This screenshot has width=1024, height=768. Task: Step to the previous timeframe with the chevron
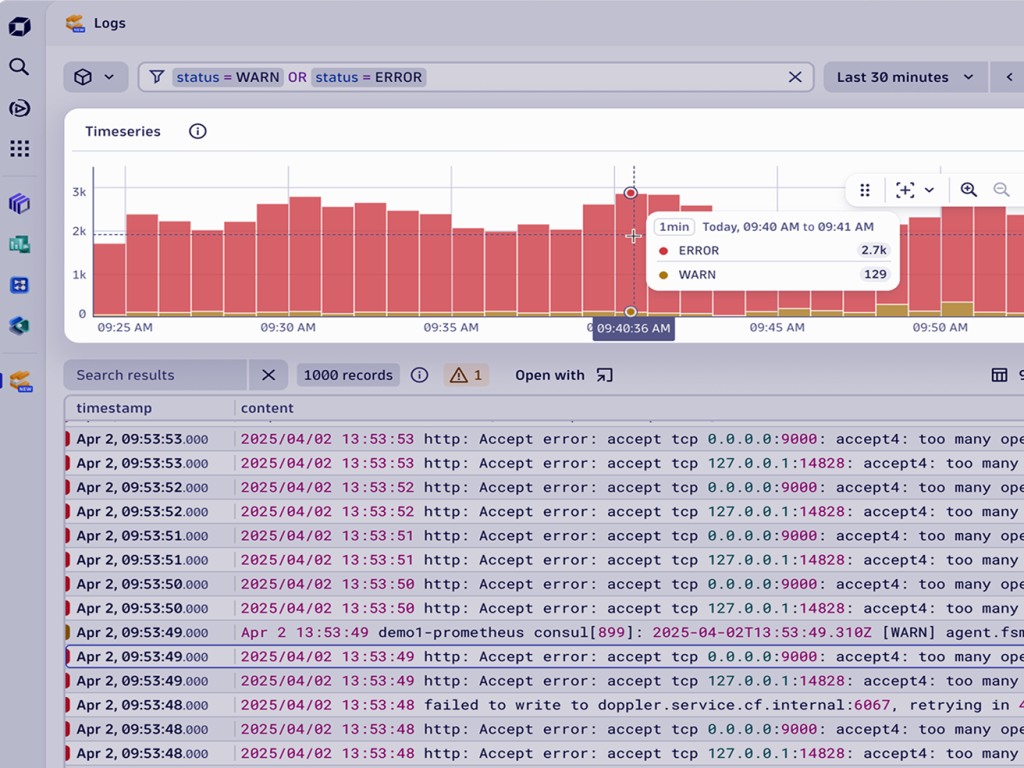(1009, 77)
